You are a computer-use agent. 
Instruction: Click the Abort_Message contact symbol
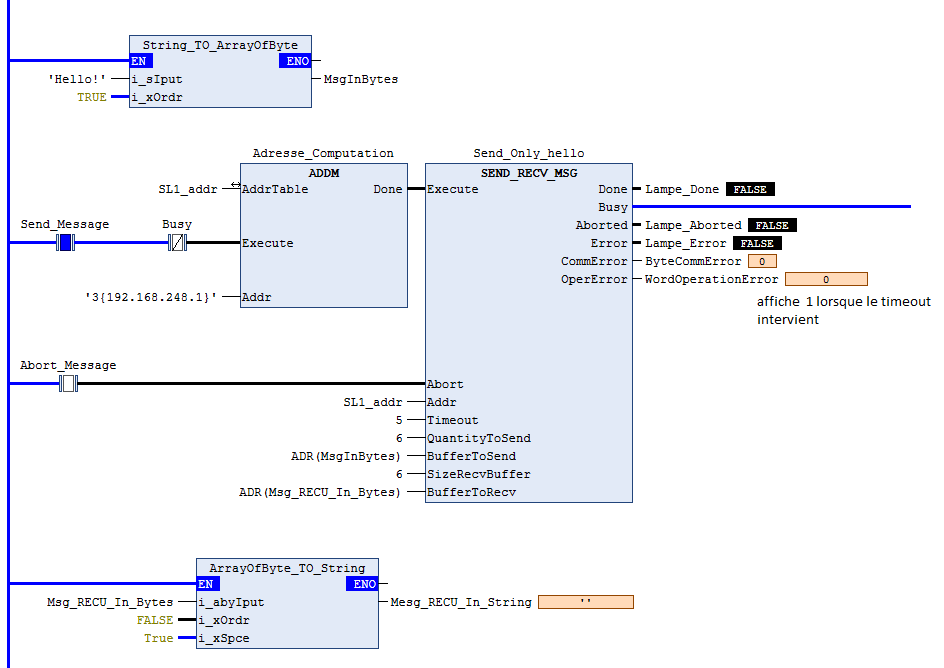click(68, 384)
